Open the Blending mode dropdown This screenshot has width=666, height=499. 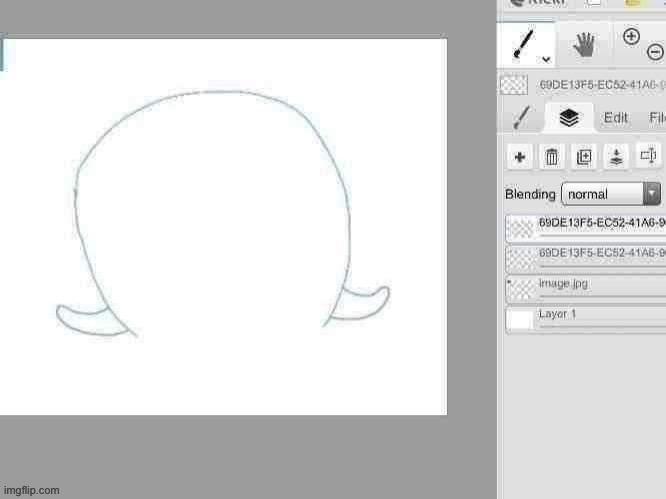[x=611, y=194]
